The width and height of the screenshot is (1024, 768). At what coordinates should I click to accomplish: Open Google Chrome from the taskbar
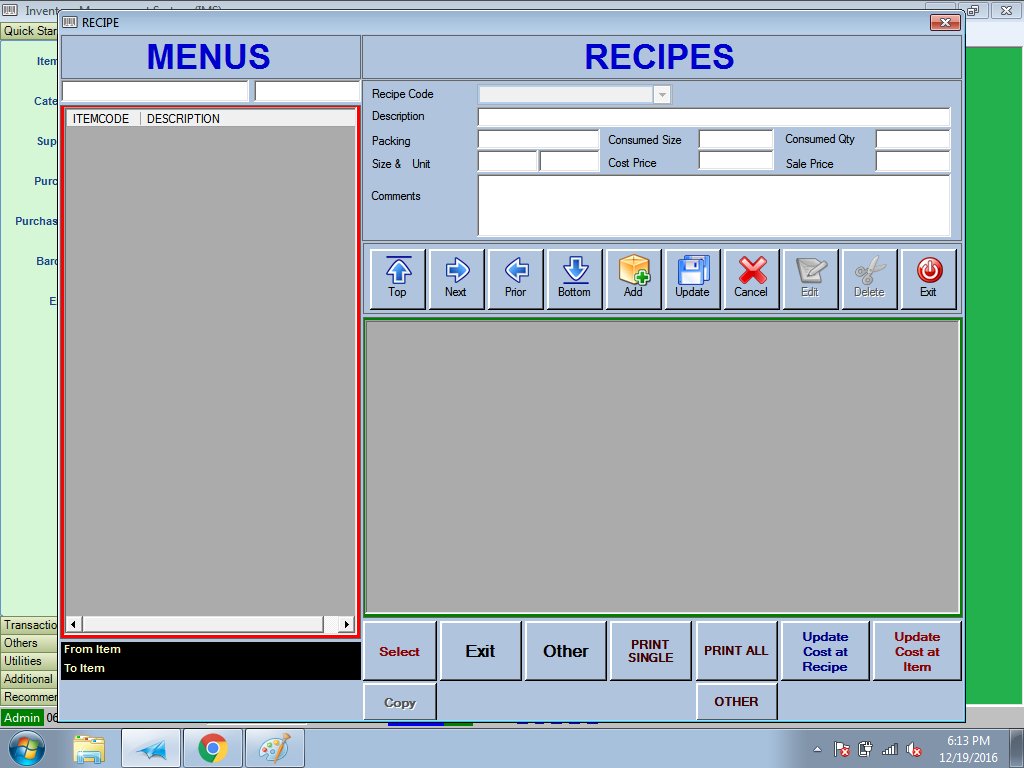point(211,748)
